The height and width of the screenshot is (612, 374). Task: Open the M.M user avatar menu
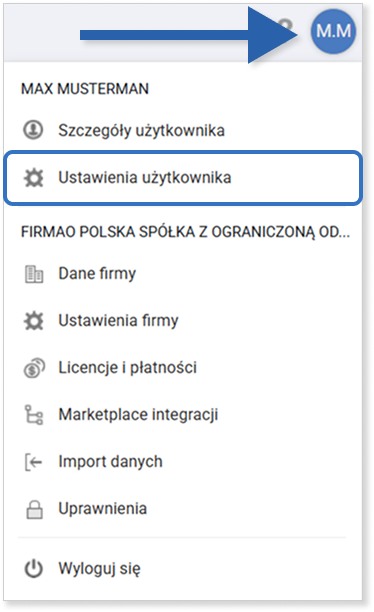(x=333, y=31)
